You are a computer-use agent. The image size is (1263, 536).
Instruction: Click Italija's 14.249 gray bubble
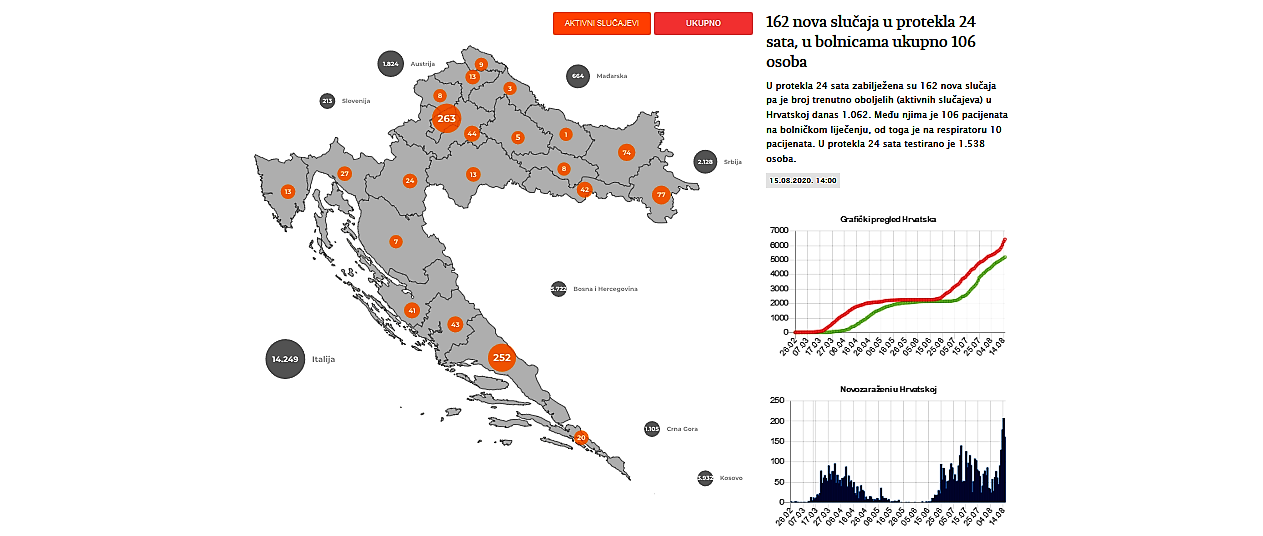285,358
